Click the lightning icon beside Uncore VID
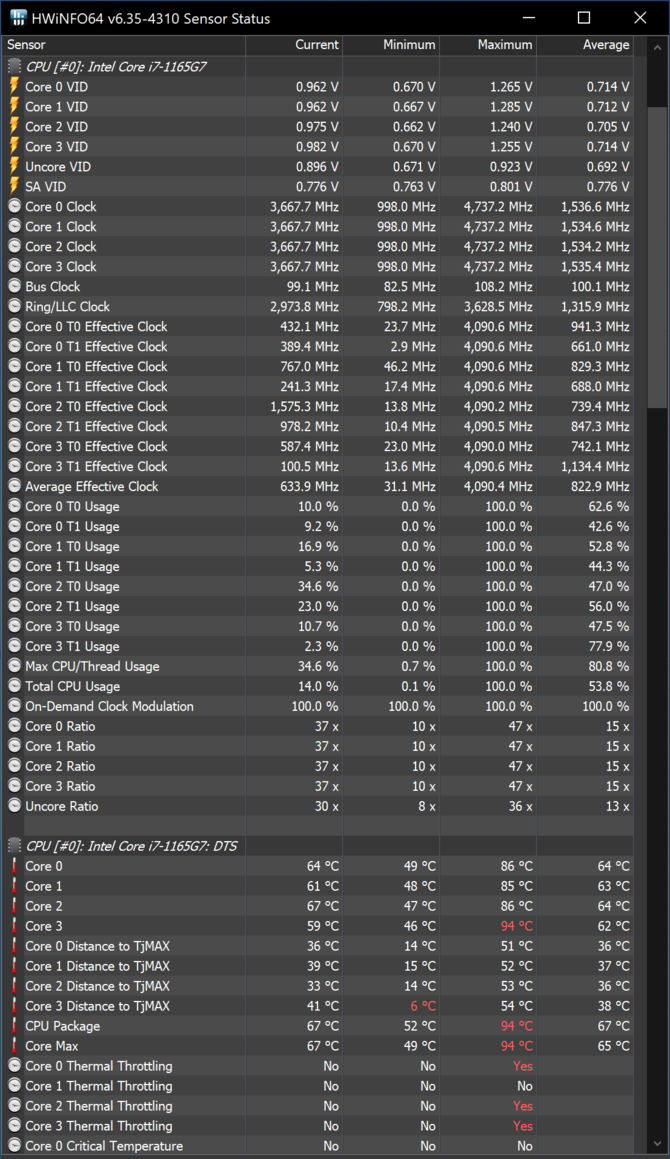 [14, 166]
